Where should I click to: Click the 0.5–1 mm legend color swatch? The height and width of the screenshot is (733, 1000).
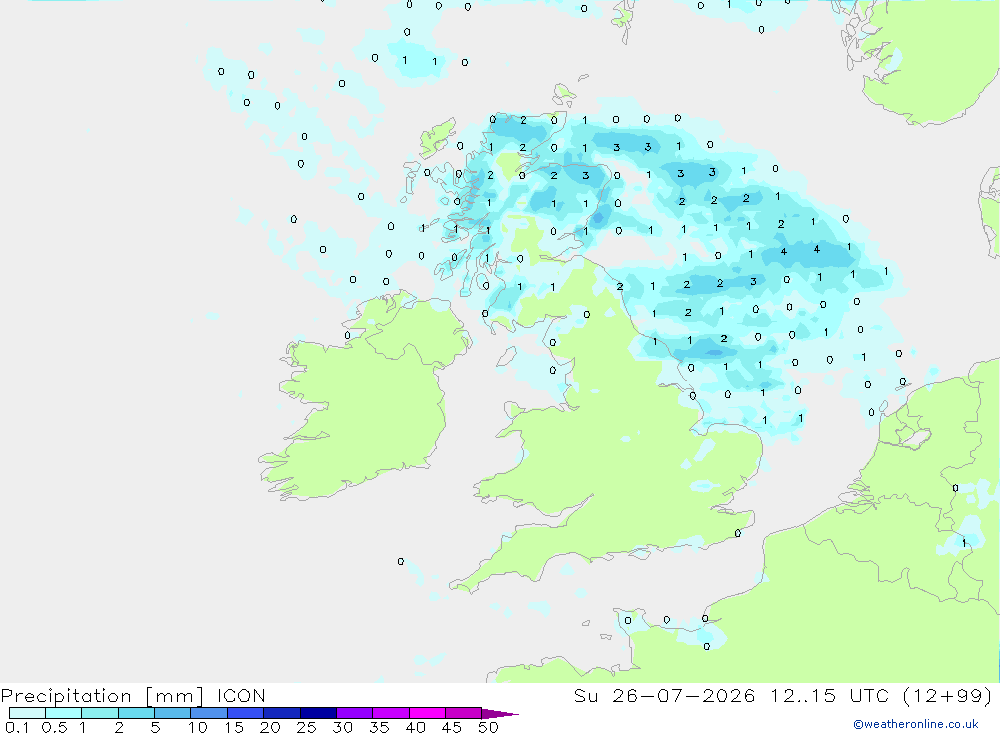pyautogui.click(x=64, y=713)
